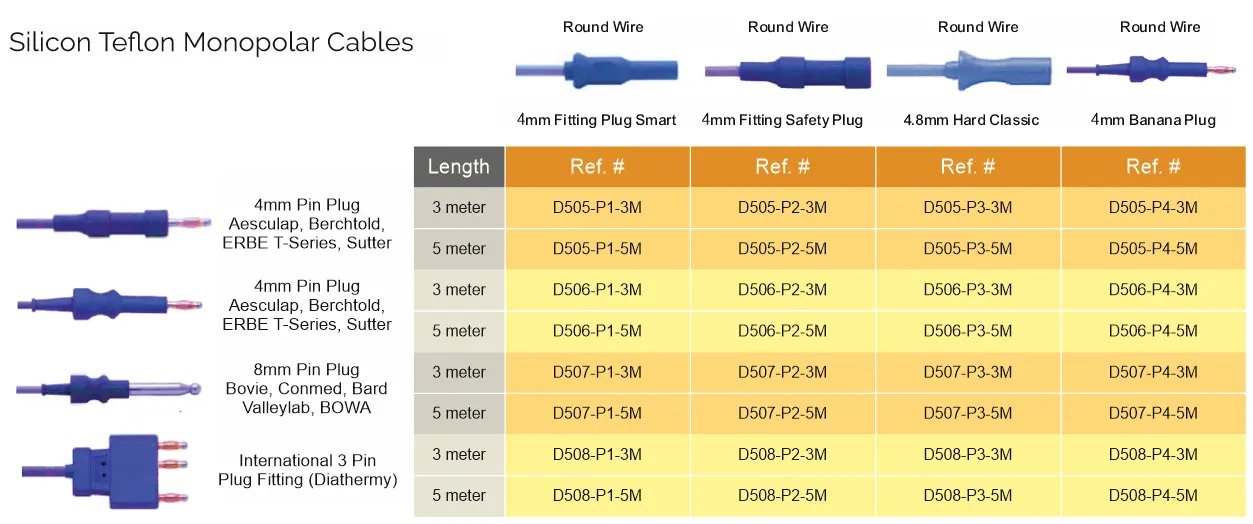1253x524 pixels.
Task: Select reference number D505-P1-3M
Action: pyautogui.click(x=597, y=208)
